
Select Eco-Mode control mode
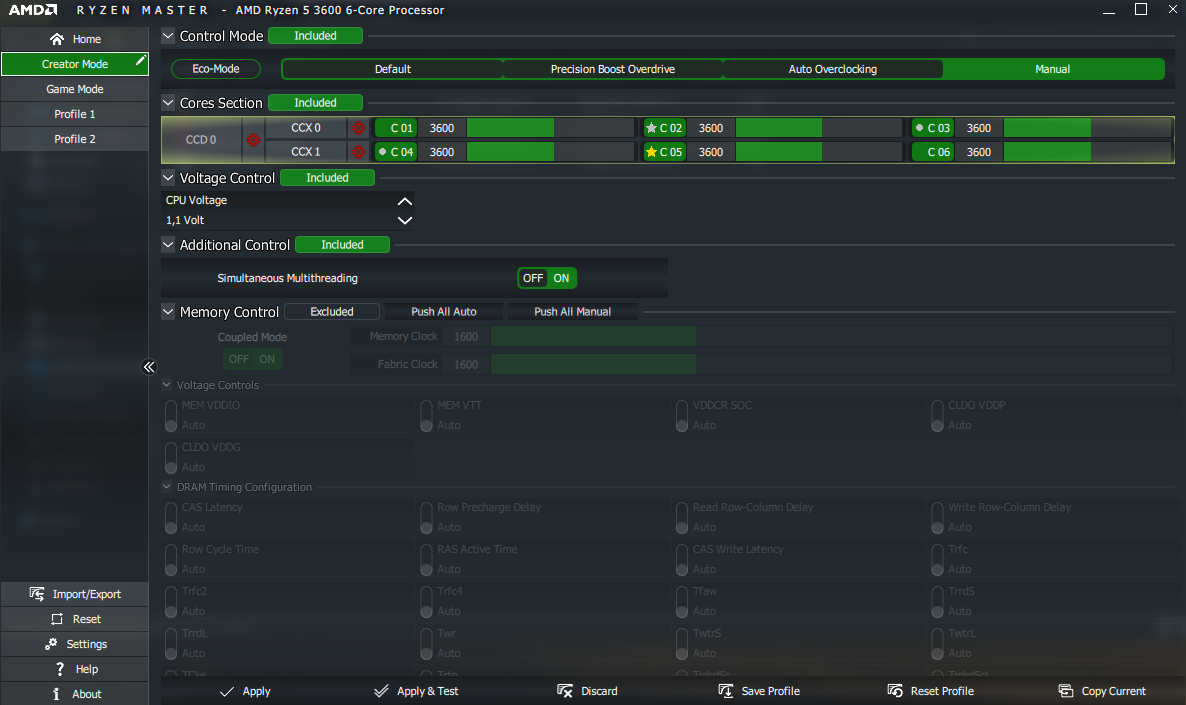[x=216, y=69]
